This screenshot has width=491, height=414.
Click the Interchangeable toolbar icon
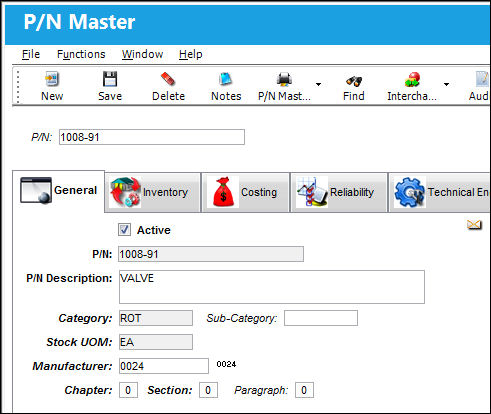coord(412,79)
